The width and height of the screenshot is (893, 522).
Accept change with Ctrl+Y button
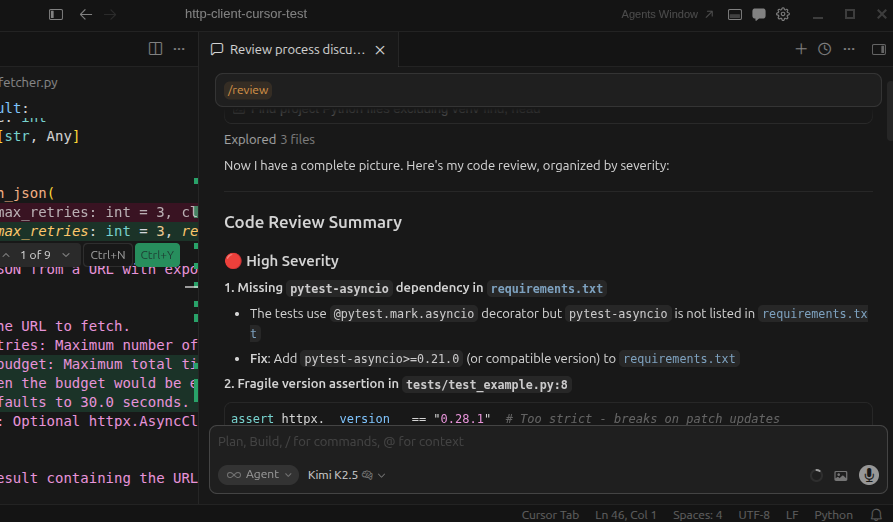157,255
